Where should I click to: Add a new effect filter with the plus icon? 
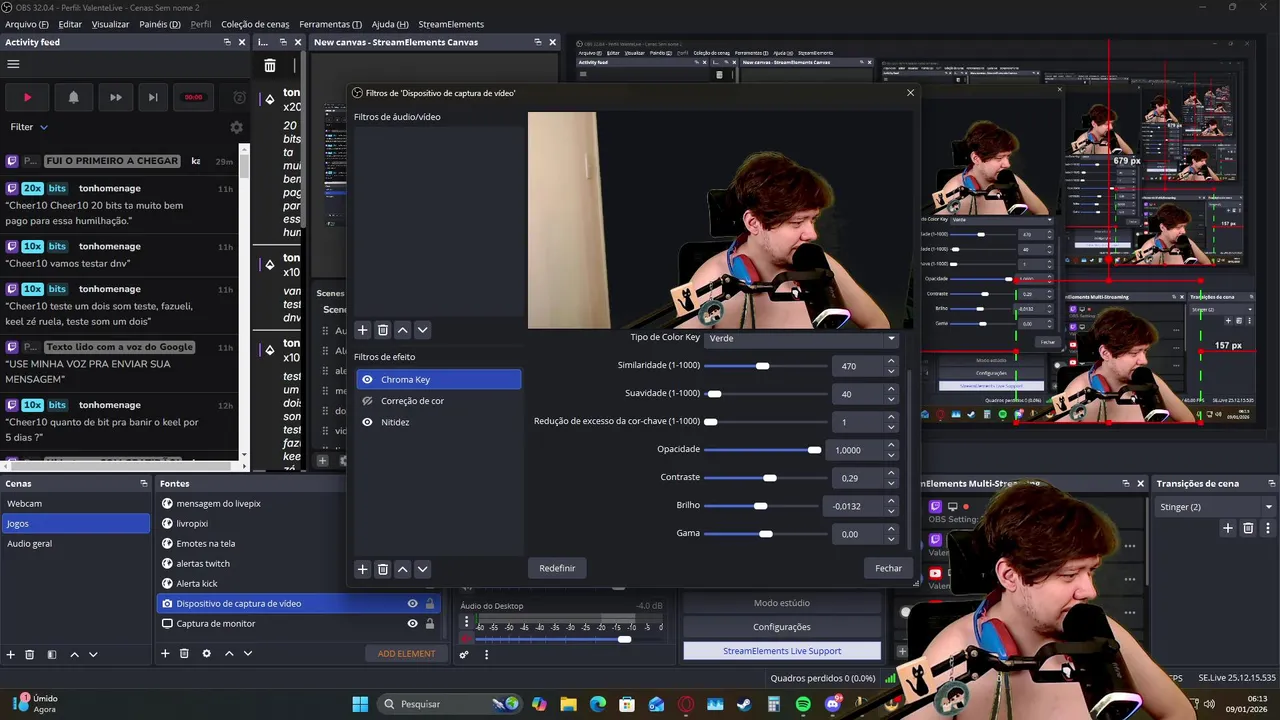pos(363,569)
